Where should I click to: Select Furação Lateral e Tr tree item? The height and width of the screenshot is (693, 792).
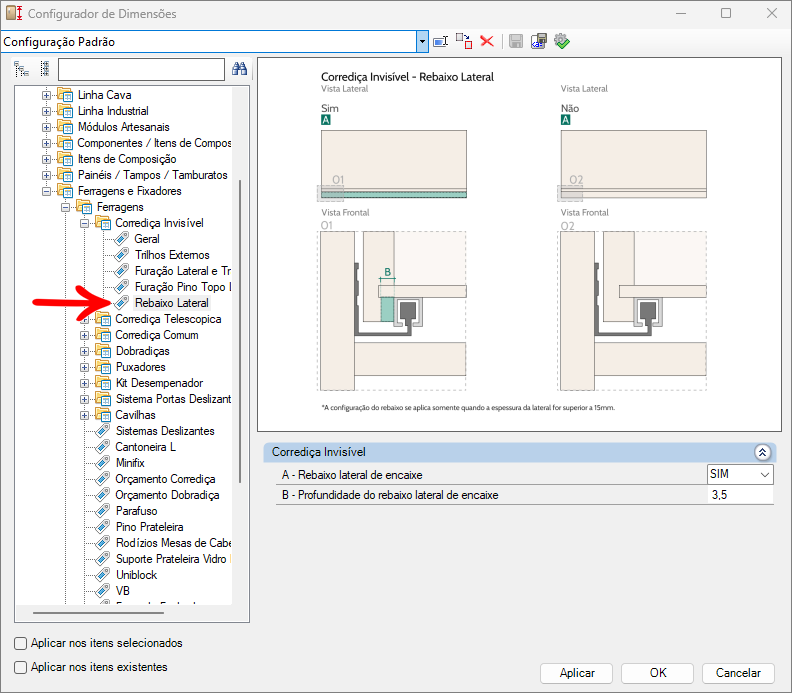tap(183, 271)
